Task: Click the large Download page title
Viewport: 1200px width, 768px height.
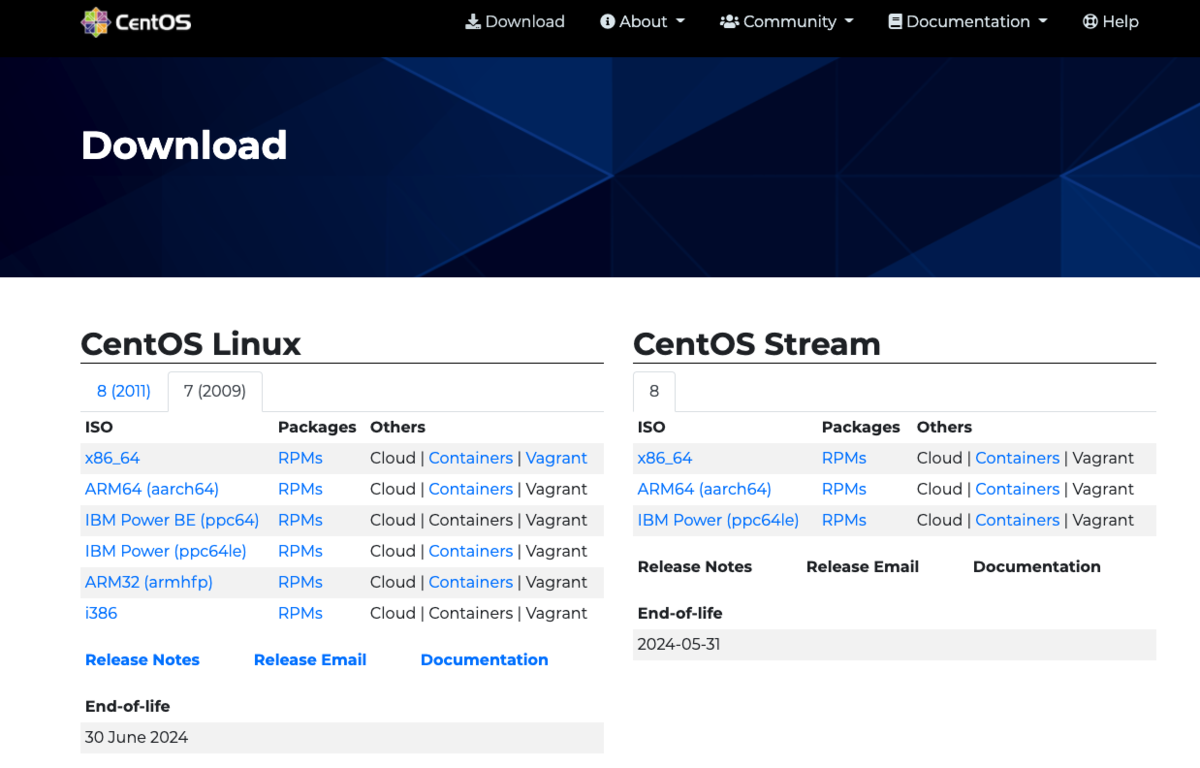Action: click(184, 146)
